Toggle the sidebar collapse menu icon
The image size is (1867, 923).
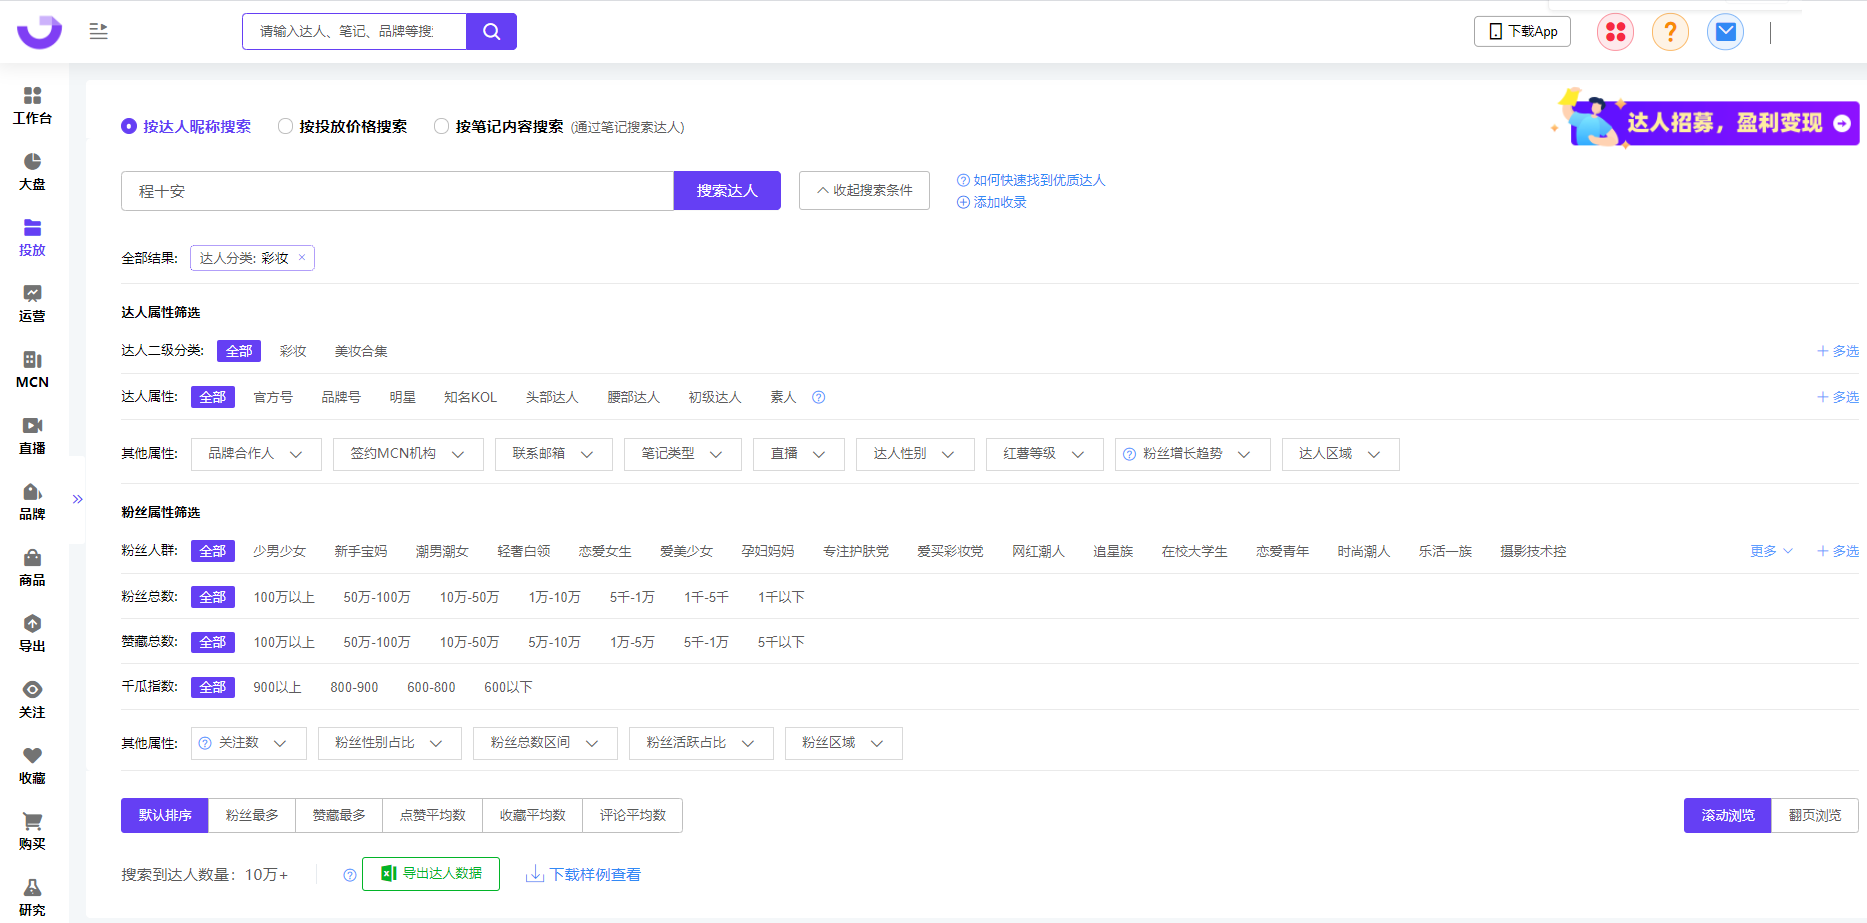98,31
